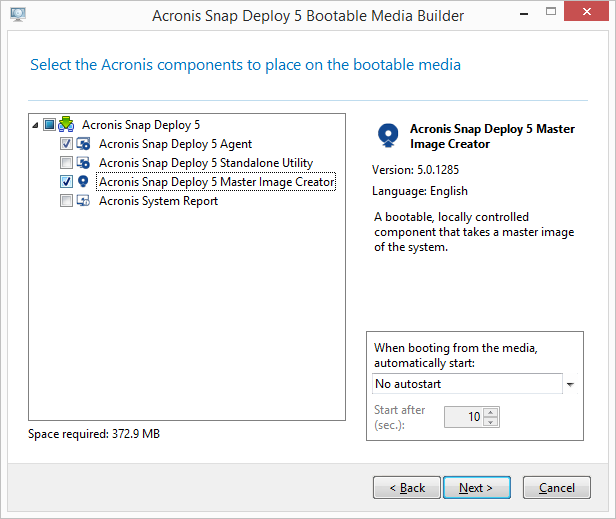Click the No autostart combo box field
616x519 pixels.
point(466,384)
